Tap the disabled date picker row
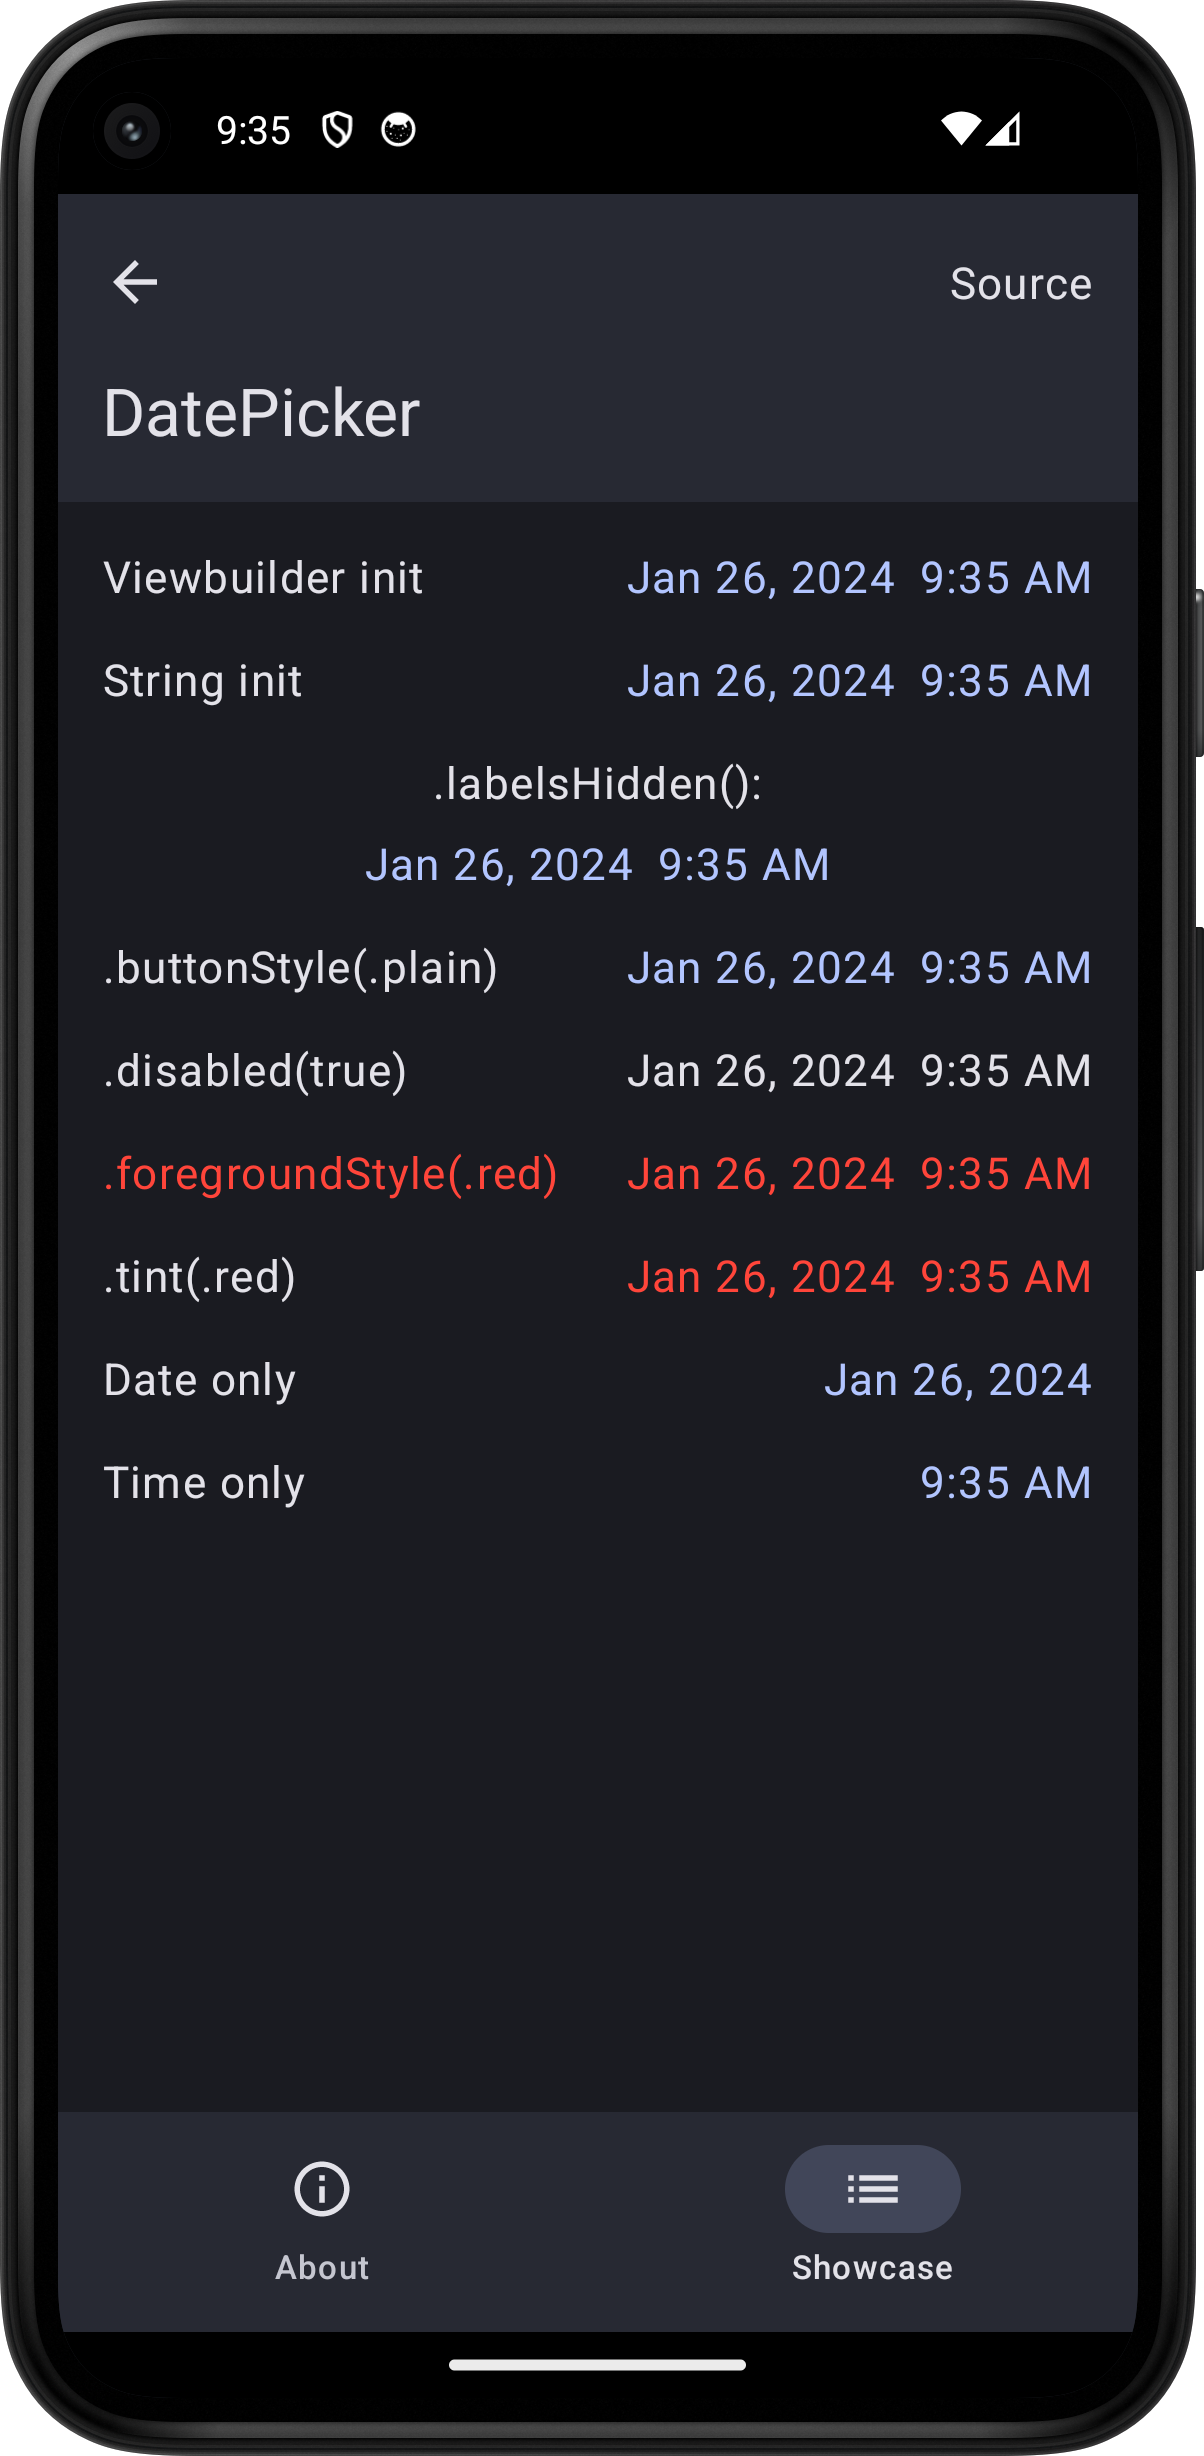This screenshot has width=1204, height=2456. (x=859, y=1069)
